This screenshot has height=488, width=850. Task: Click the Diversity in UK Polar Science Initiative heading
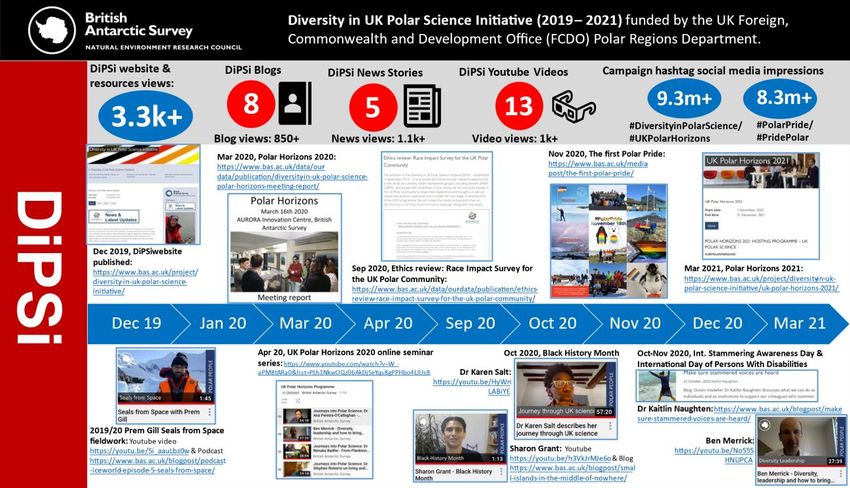coord(455,21)
